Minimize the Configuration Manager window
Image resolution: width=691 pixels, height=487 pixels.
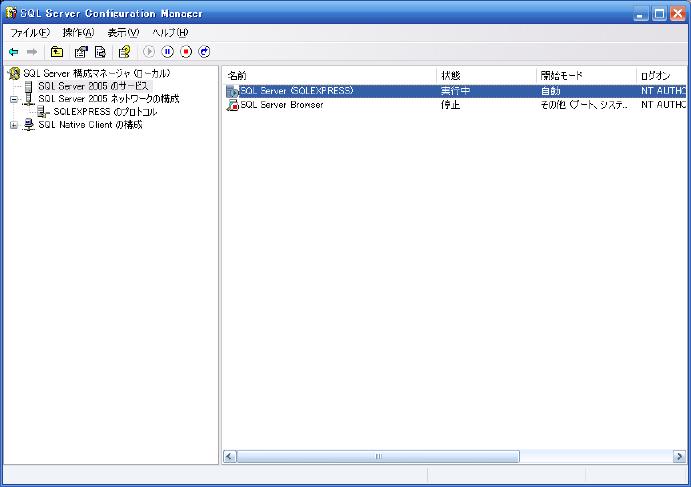tap(641, 14)
